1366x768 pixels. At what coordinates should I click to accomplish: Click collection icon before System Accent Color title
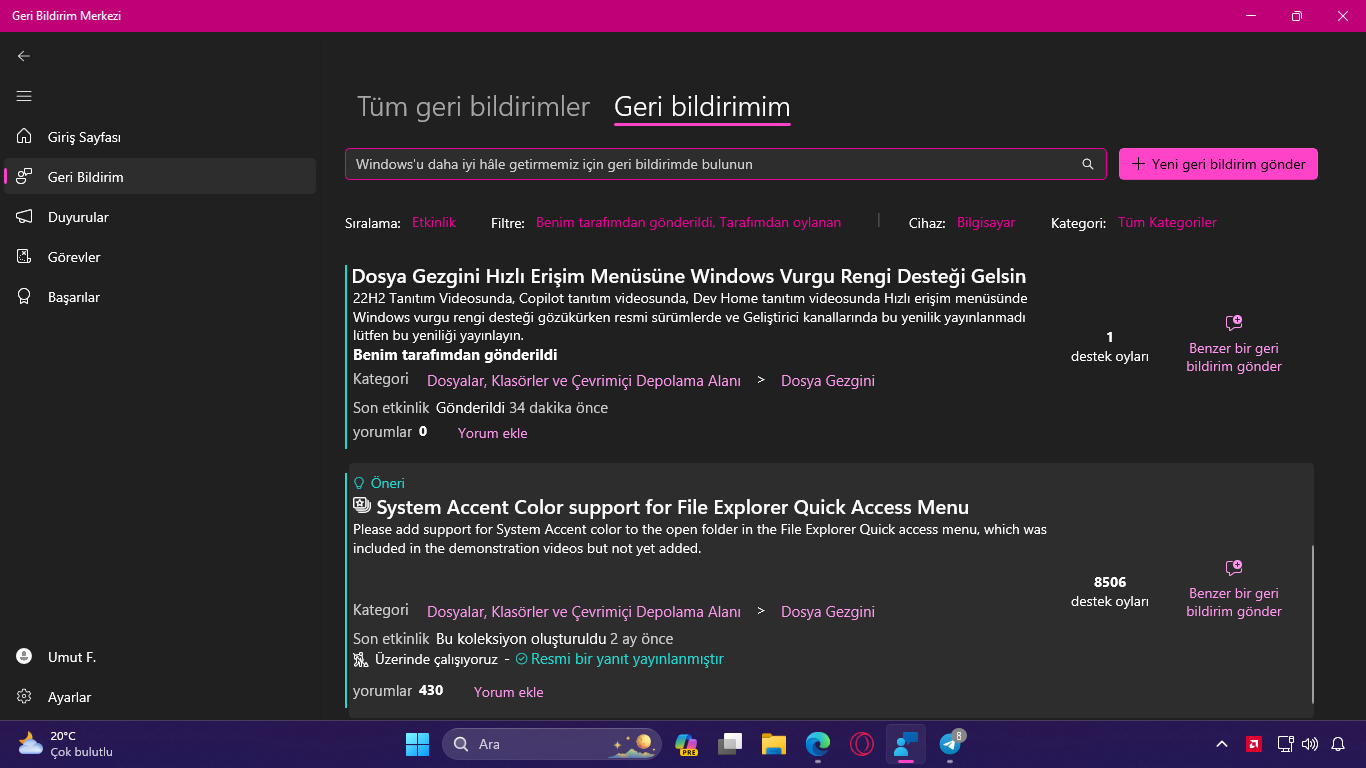(x=362, y=506)
